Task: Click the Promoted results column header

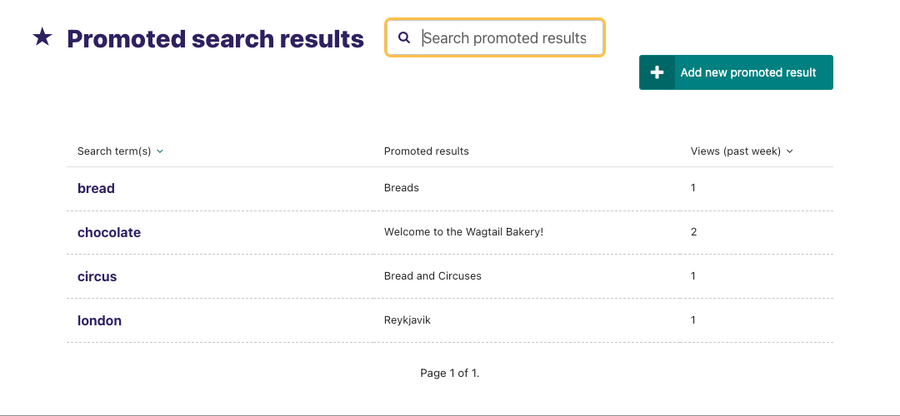Action: click(426, 151)
